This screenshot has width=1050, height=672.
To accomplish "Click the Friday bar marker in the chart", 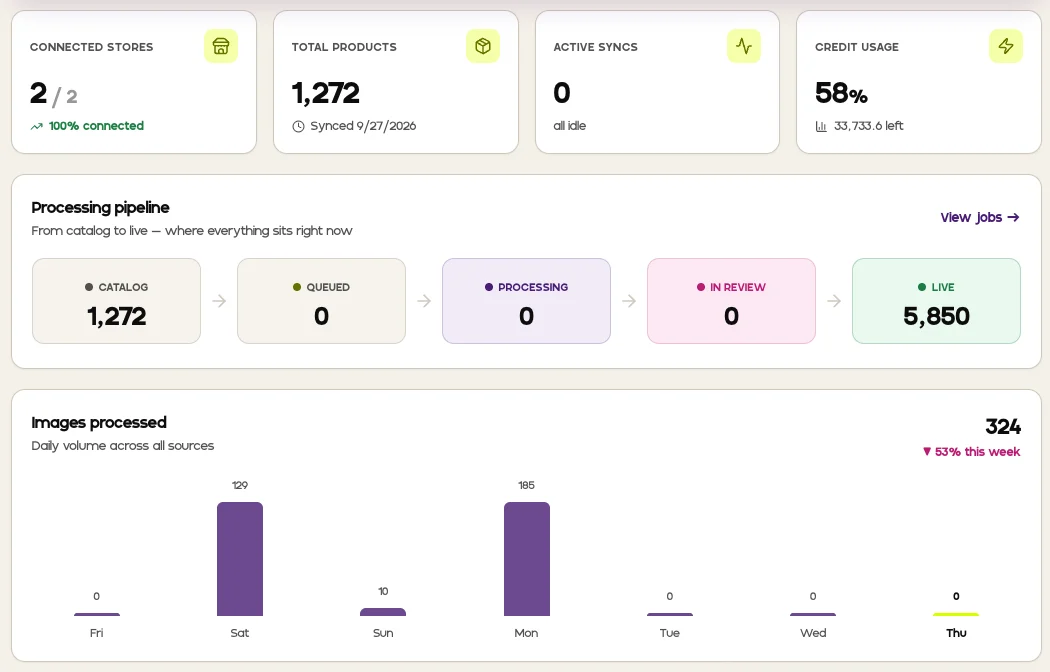I will [x=97, y=614].
